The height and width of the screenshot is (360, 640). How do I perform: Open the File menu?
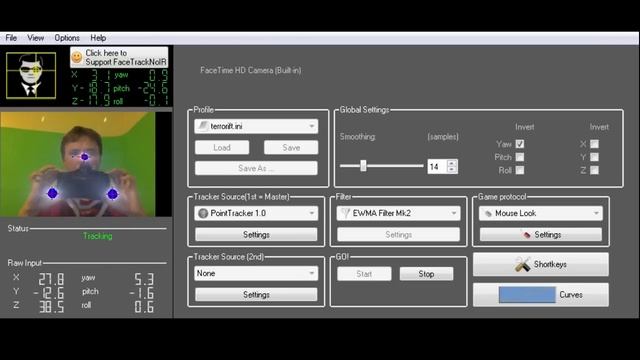pyautogui.click(x=11, y=38)
